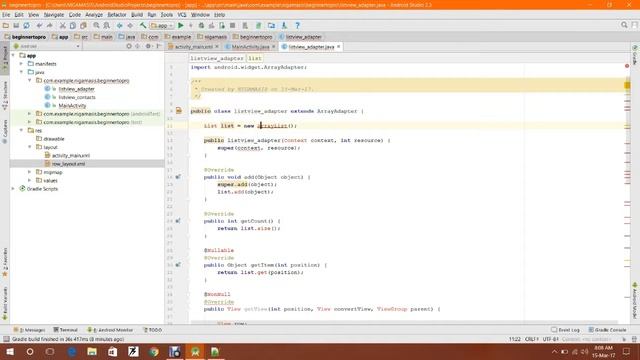Screen dimensions: 640x360
Task: Open the VCS menu
Action: [182, 15]
